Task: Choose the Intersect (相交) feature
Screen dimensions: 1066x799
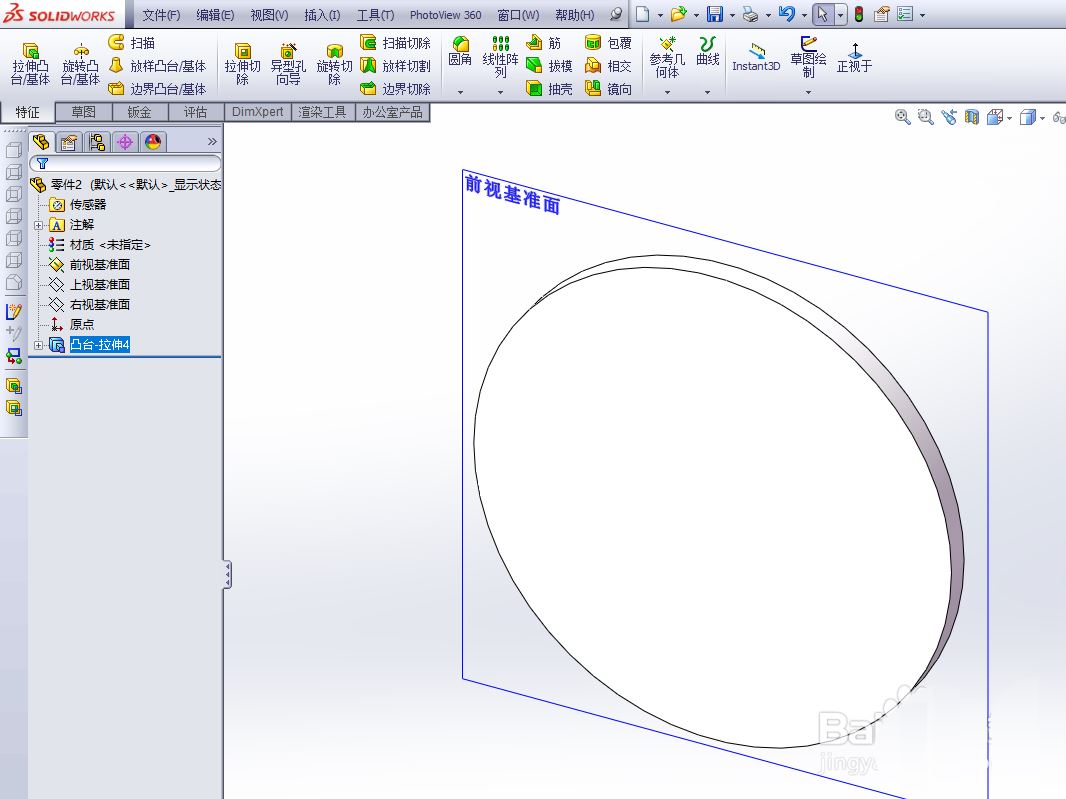Action: pyautogui.click(x=608, y=66)
